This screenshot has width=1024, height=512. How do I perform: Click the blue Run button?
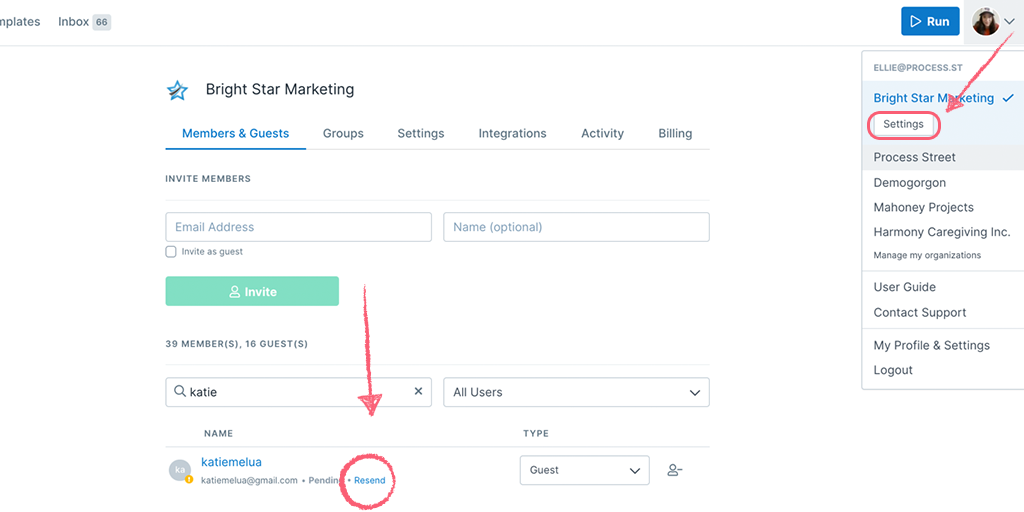tap(930, 21)
